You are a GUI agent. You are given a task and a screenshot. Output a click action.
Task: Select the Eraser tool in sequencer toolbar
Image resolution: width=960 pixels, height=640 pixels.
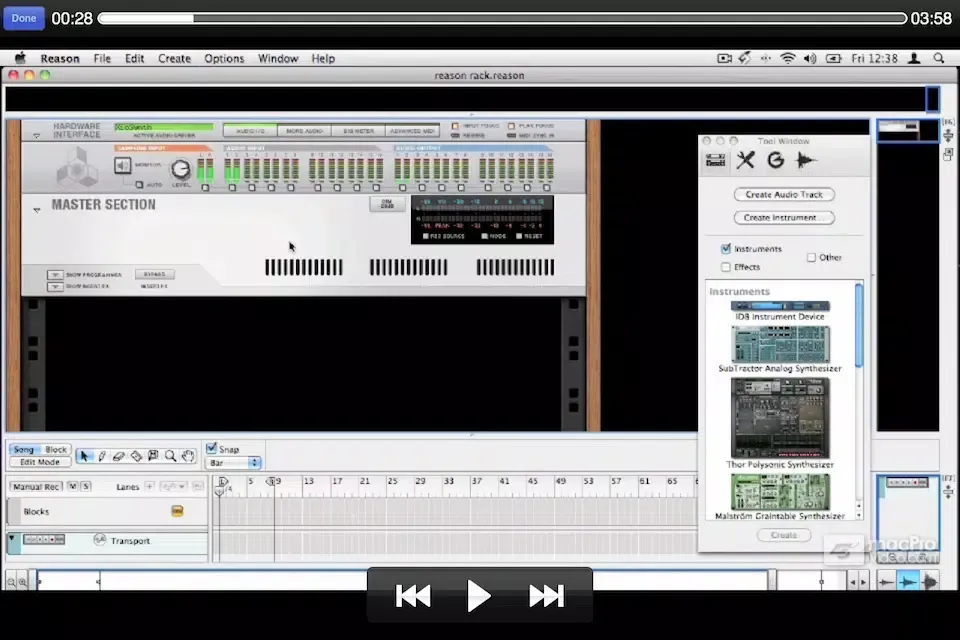pyautogui.click(x=119, y=456)
